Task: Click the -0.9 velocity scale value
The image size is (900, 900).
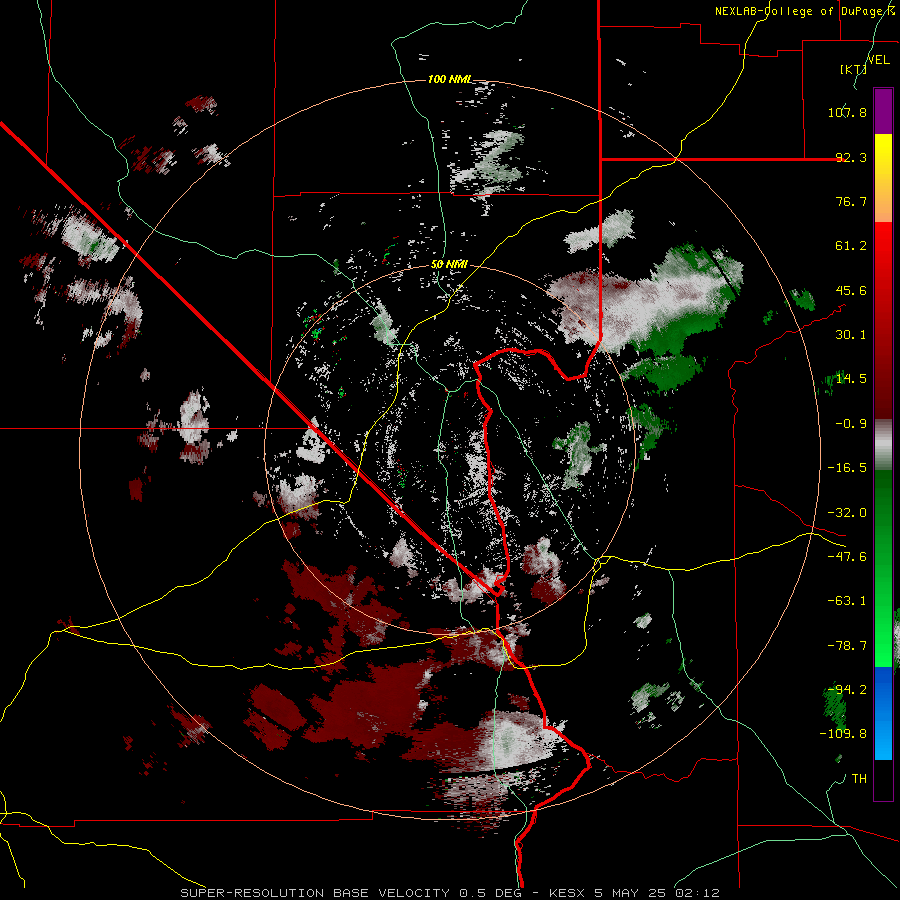Action: (x=851, y=424)
